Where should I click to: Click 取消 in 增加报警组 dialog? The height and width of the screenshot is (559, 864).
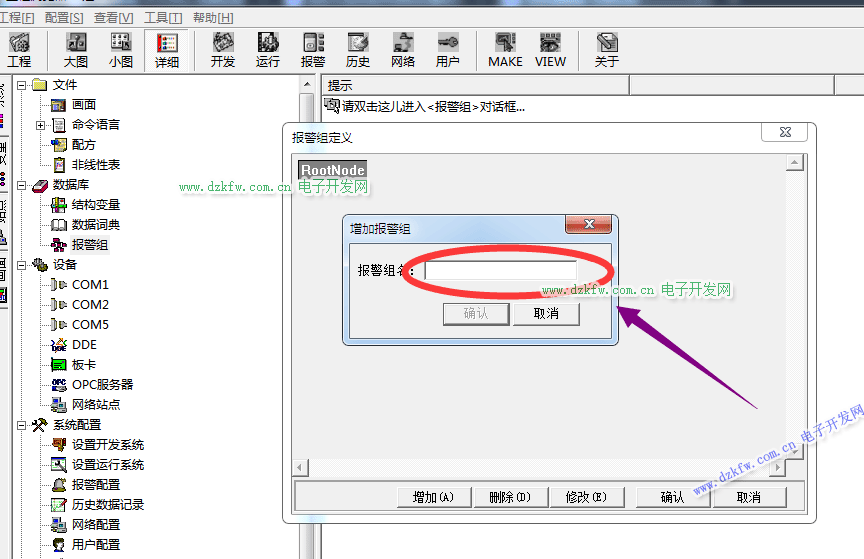pyautogui.click(x=546, y=314)
